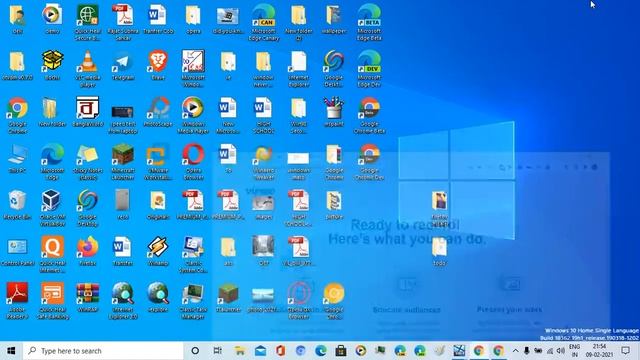
Task: Open File Explorer from the taskbar
Action: pyautogui.click(x=240, y=351)
